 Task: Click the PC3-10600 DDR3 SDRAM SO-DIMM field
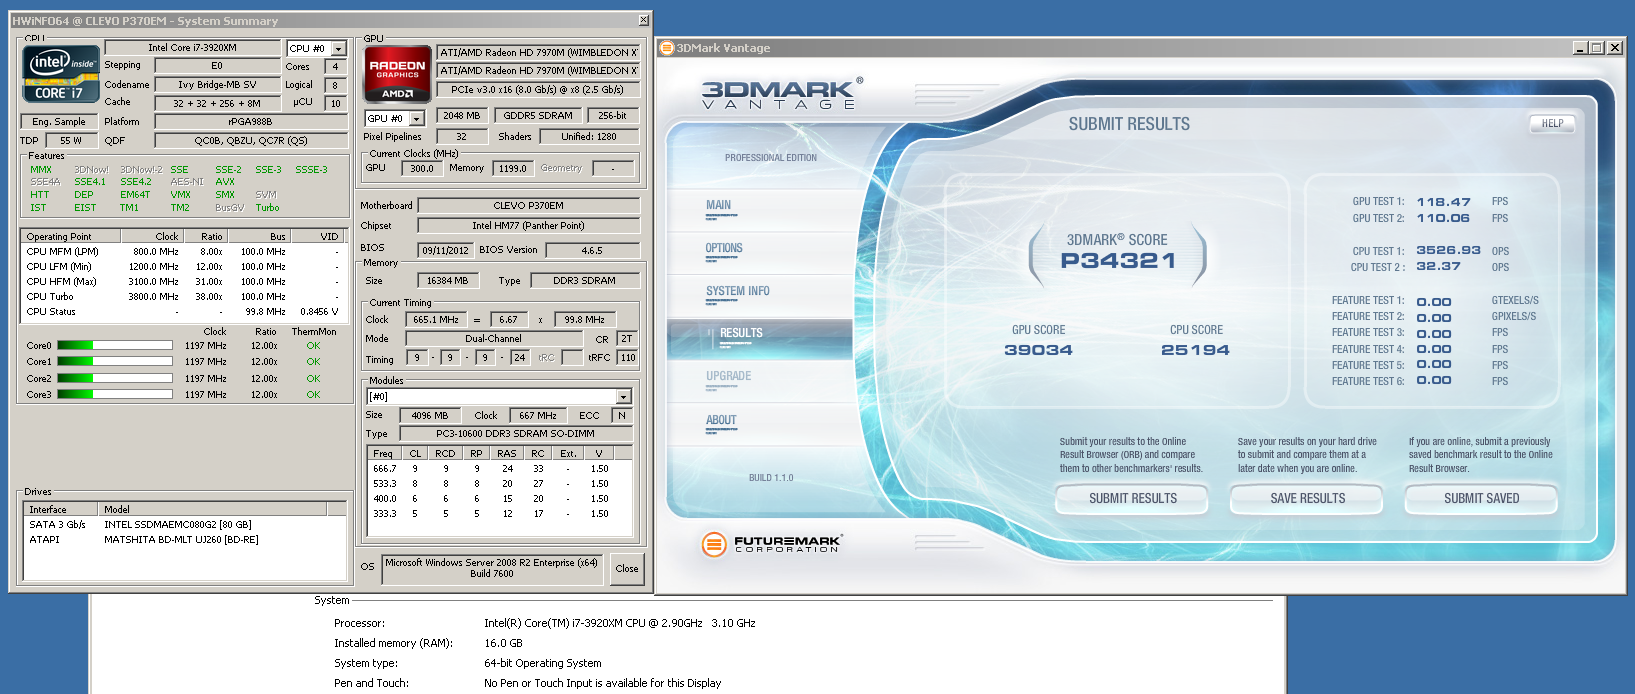[x=516, y=434]
